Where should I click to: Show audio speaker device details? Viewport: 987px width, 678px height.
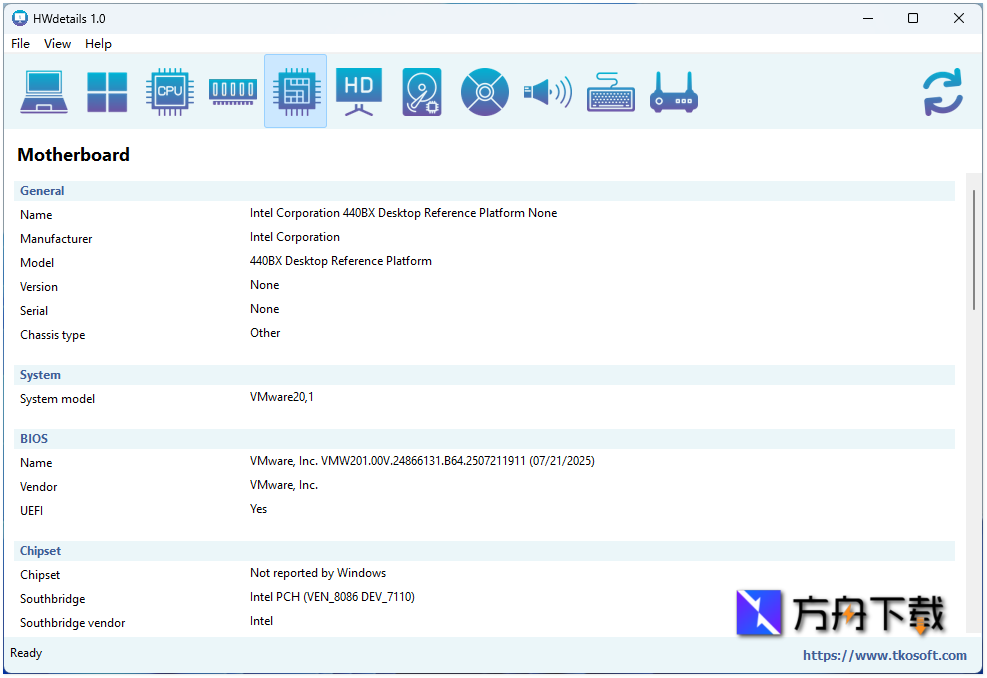pos(548,92)
